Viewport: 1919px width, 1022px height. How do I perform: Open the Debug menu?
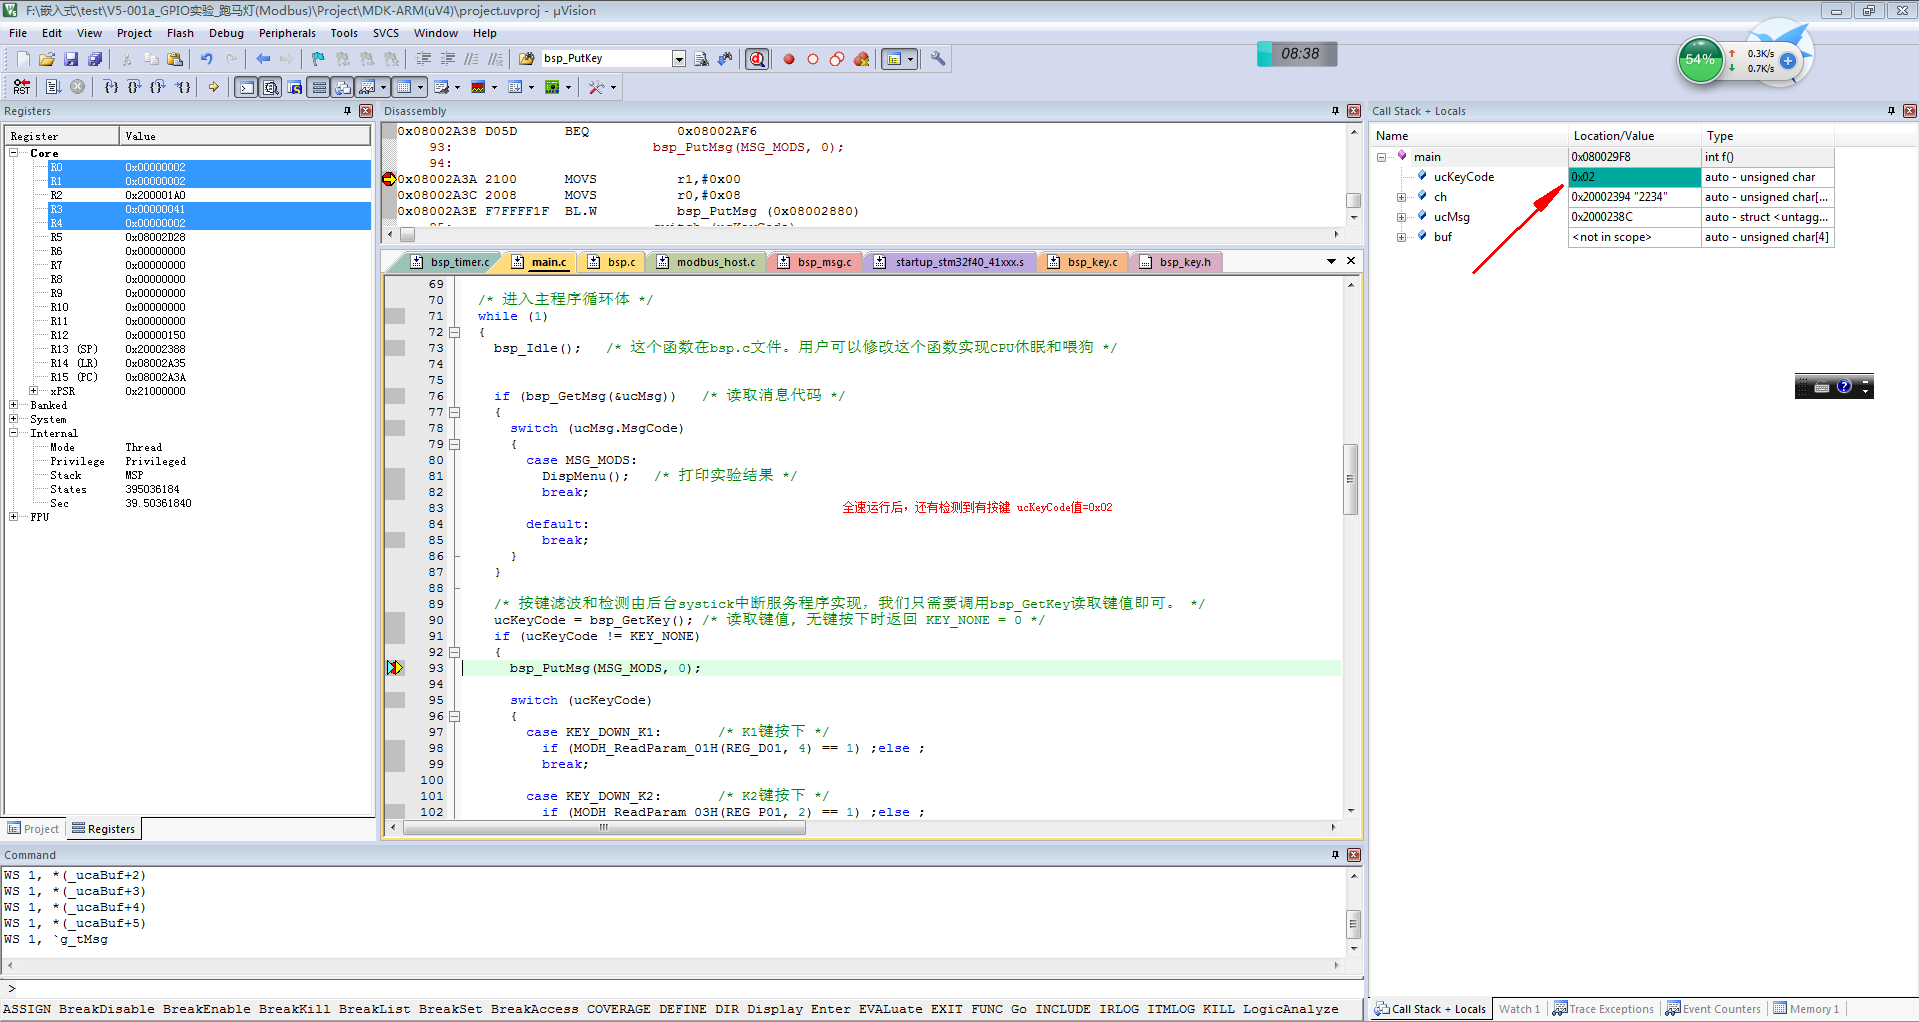(226, 33)
